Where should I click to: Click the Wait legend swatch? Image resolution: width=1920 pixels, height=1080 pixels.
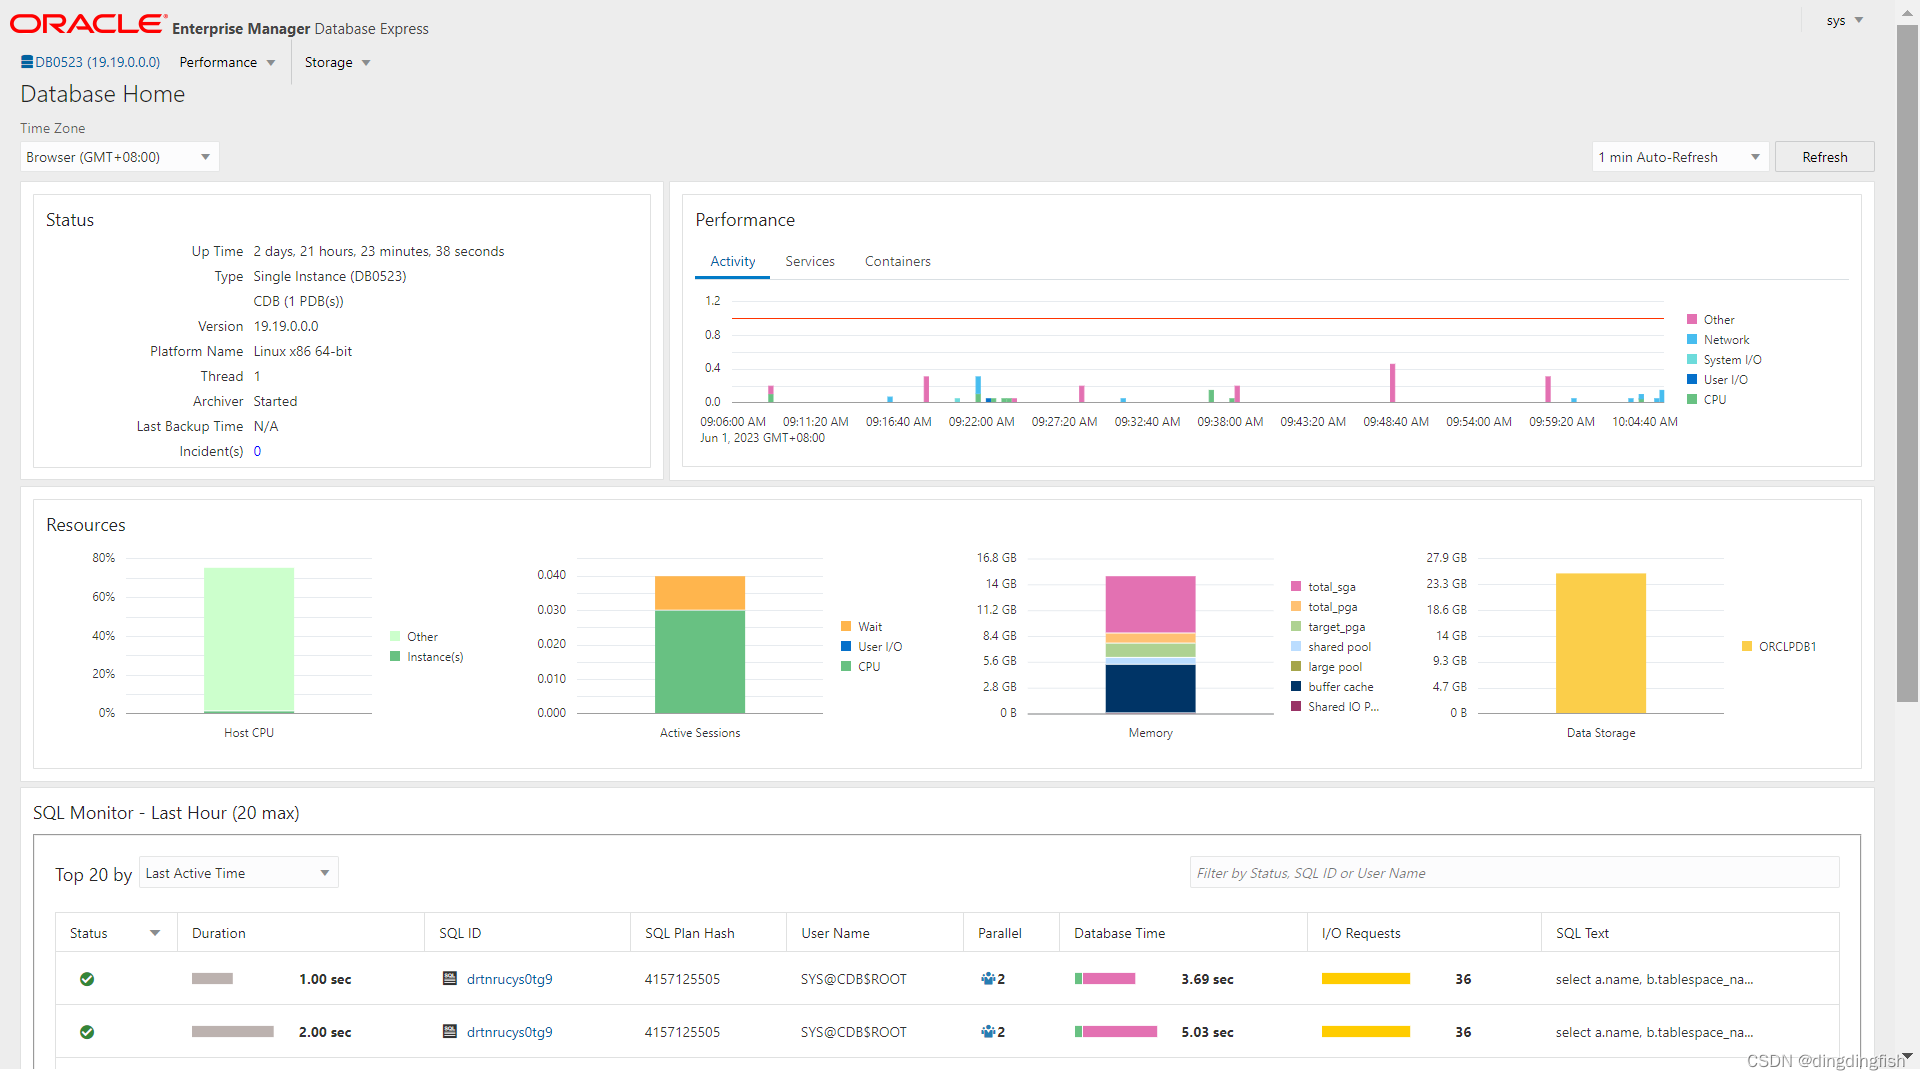pos(846,627)
